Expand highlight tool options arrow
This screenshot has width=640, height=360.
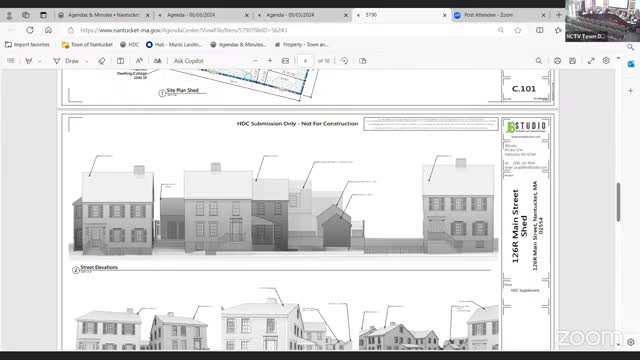click(x=40, y=61)
